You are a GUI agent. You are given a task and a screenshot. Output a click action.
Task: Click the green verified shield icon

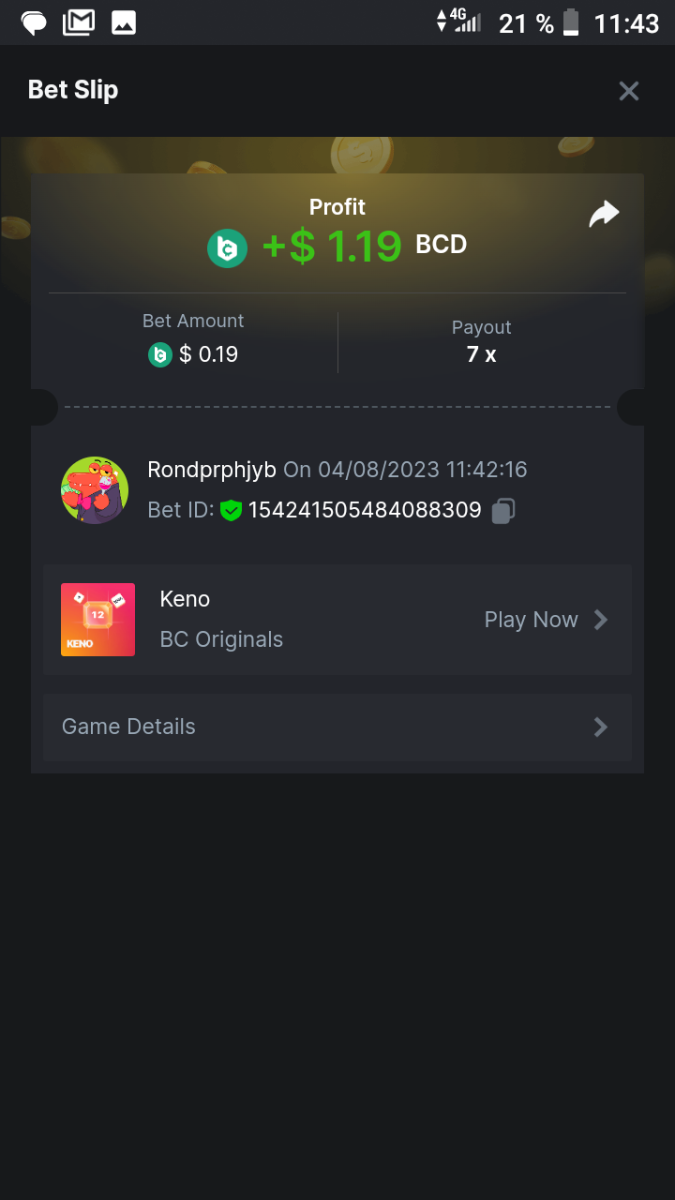pos(231,511)
